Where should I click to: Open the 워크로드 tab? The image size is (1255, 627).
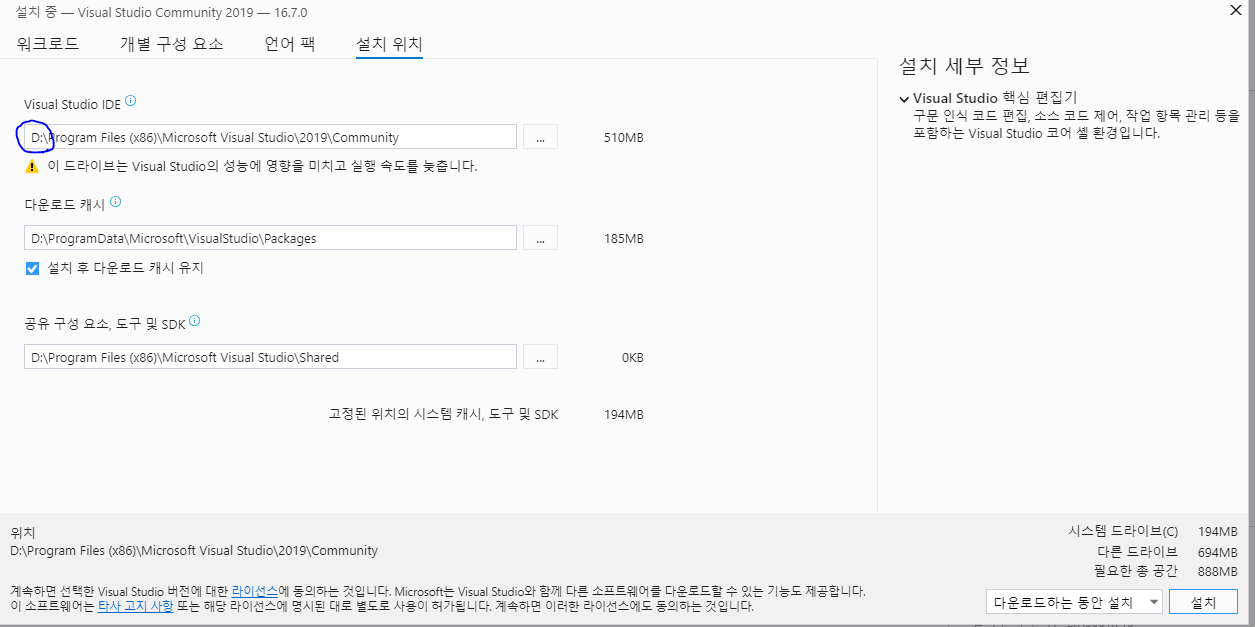click(48, 44)
